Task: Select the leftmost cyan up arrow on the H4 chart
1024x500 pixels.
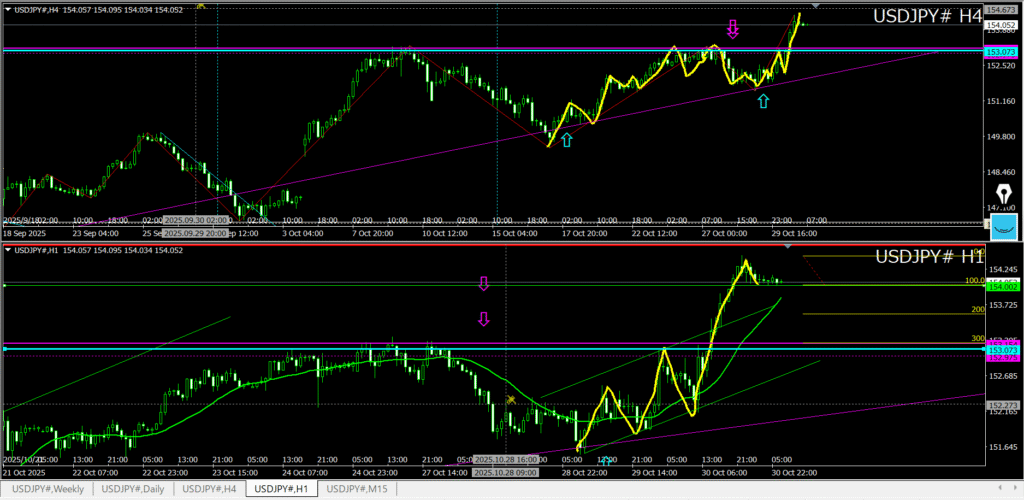Action: click(x=567, y=140)
